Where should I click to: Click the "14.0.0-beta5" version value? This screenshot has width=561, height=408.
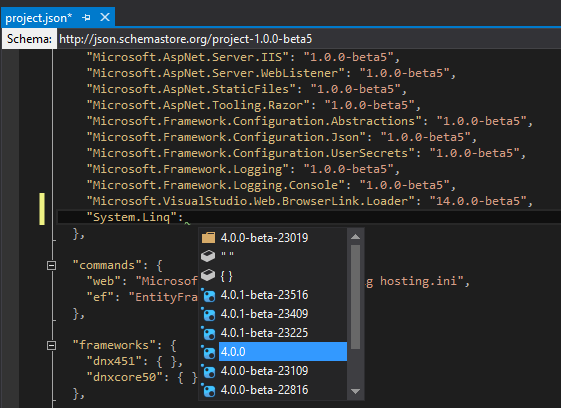478,201
